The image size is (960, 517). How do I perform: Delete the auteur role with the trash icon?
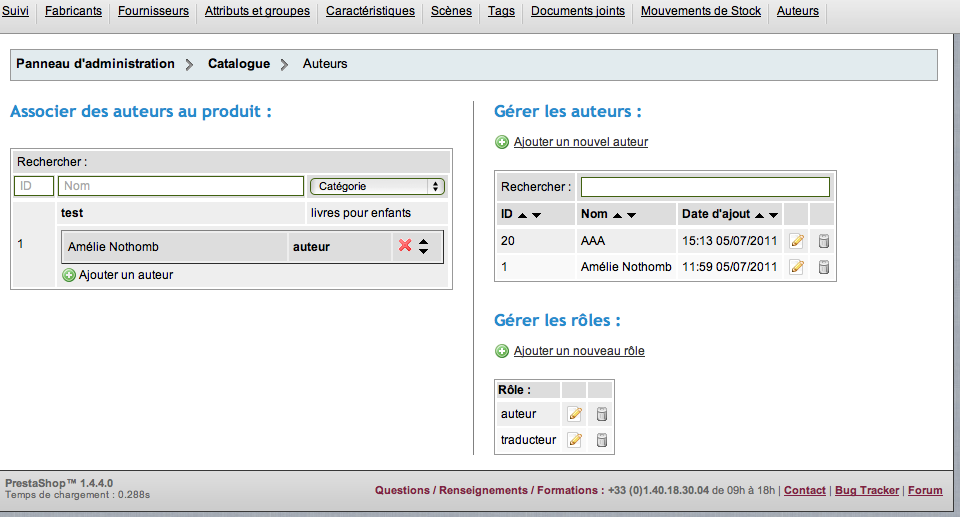(602, 414)
